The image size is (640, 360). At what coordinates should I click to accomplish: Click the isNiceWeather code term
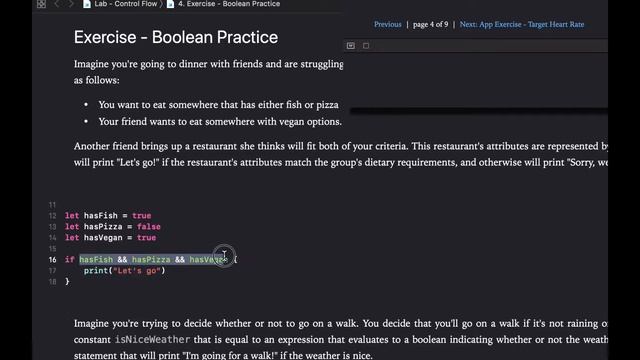click(x=152, y=340)
